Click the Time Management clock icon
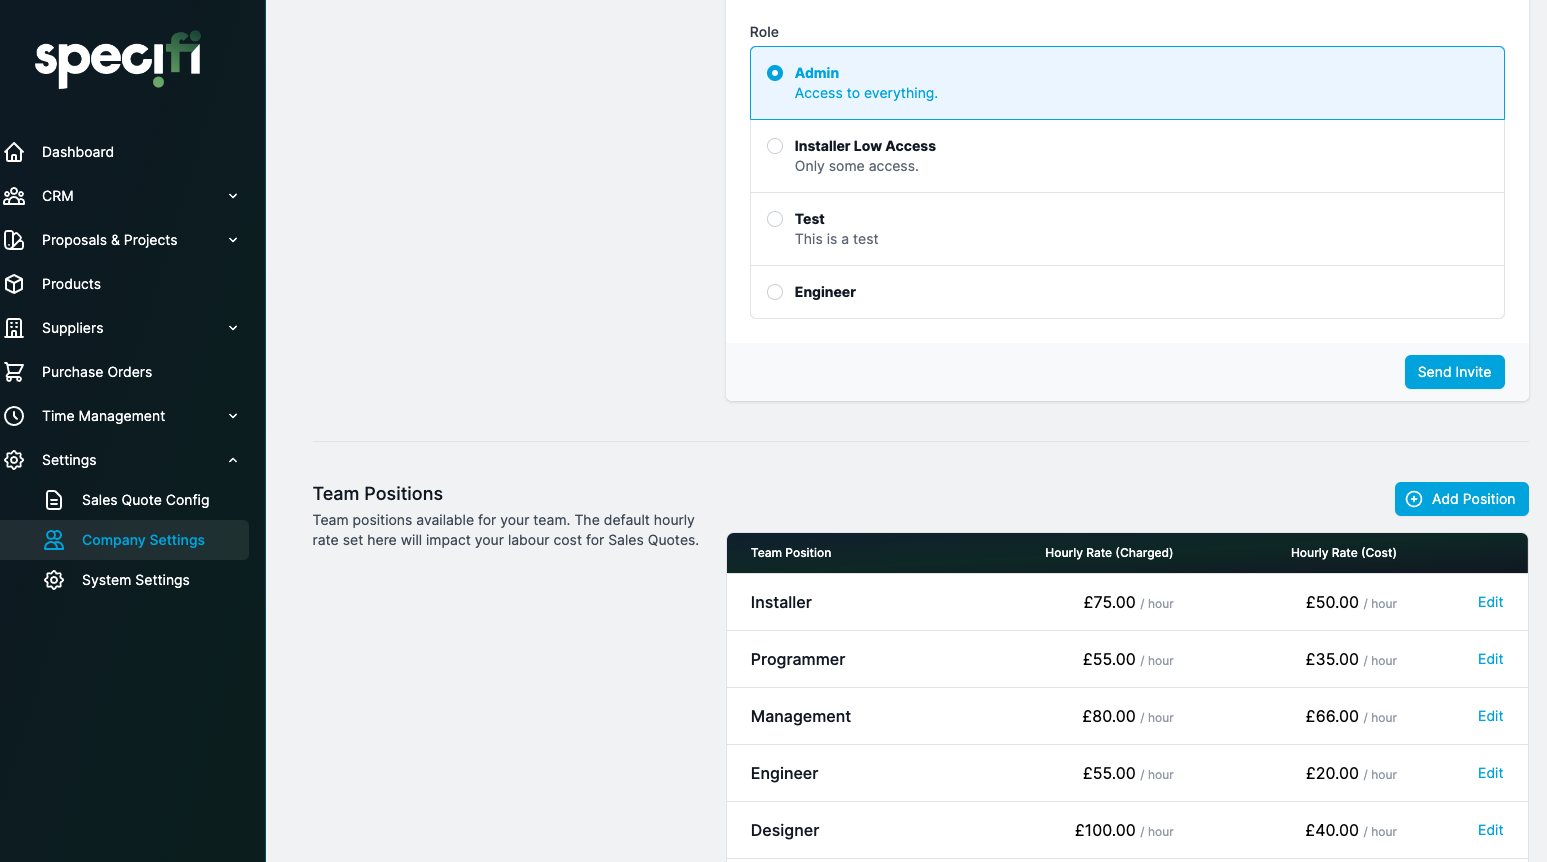1547x862 pixels. (x=14, y=416)
